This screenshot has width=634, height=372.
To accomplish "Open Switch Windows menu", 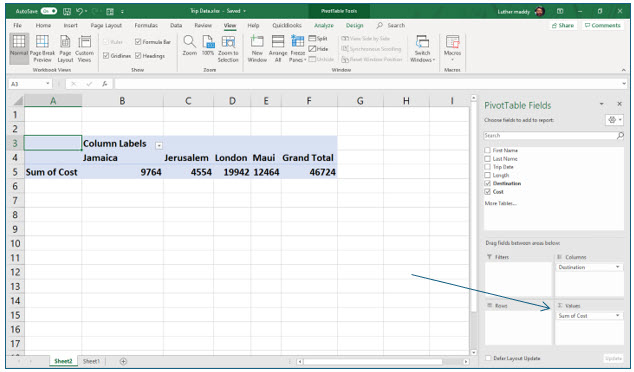I will [422, 48].
